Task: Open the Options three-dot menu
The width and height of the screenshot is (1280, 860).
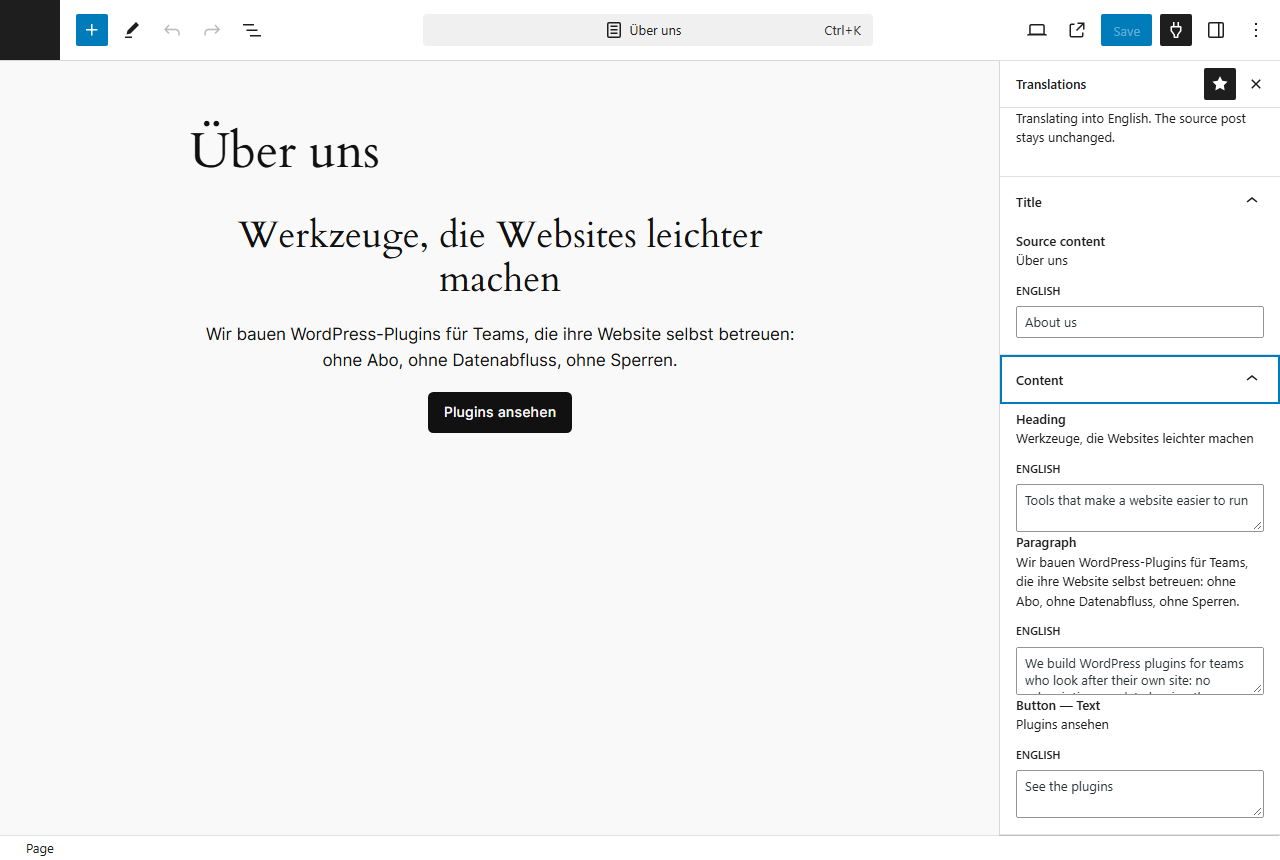Action: click(1256, 30)
